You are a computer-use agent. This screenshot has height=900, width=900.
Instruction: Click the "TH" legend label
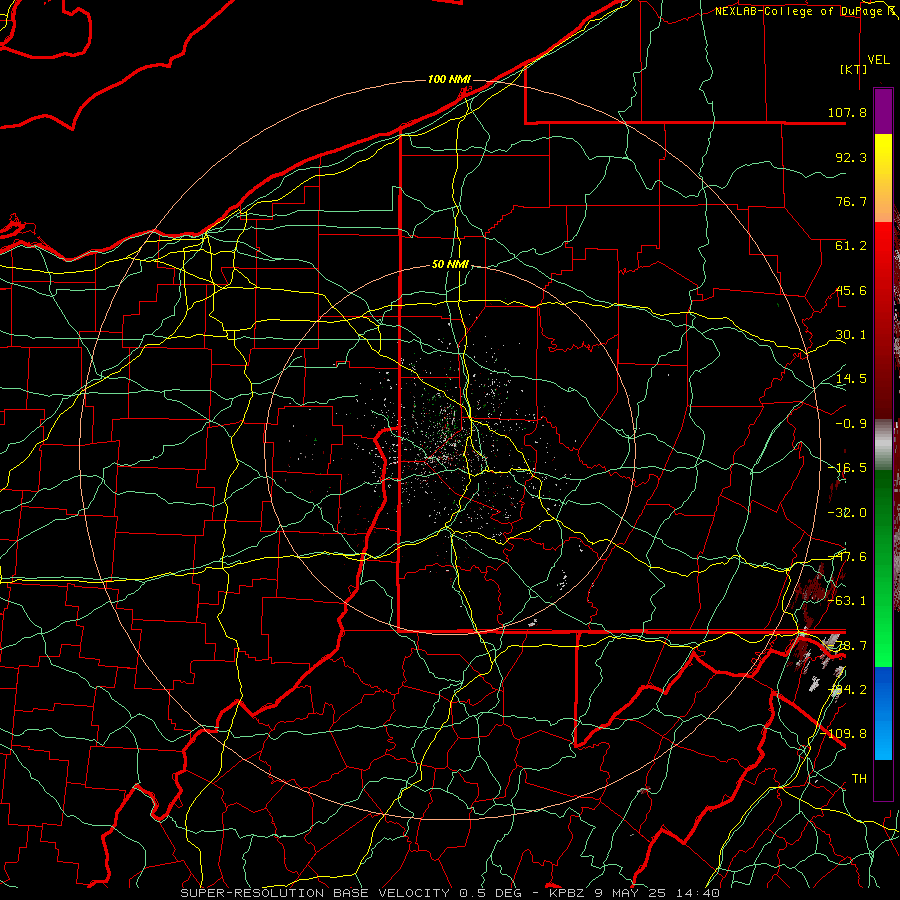click(x=859, y=779)
